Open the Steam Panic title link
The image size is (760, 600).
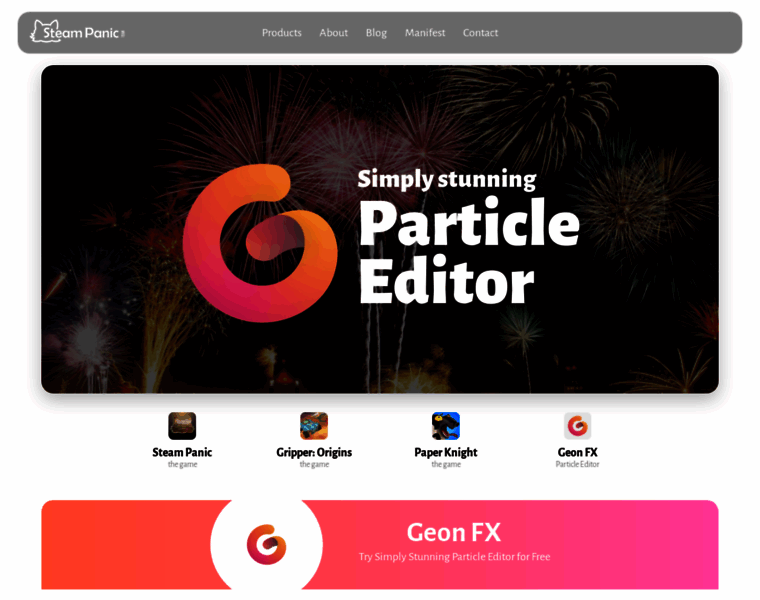click(182, 452)
